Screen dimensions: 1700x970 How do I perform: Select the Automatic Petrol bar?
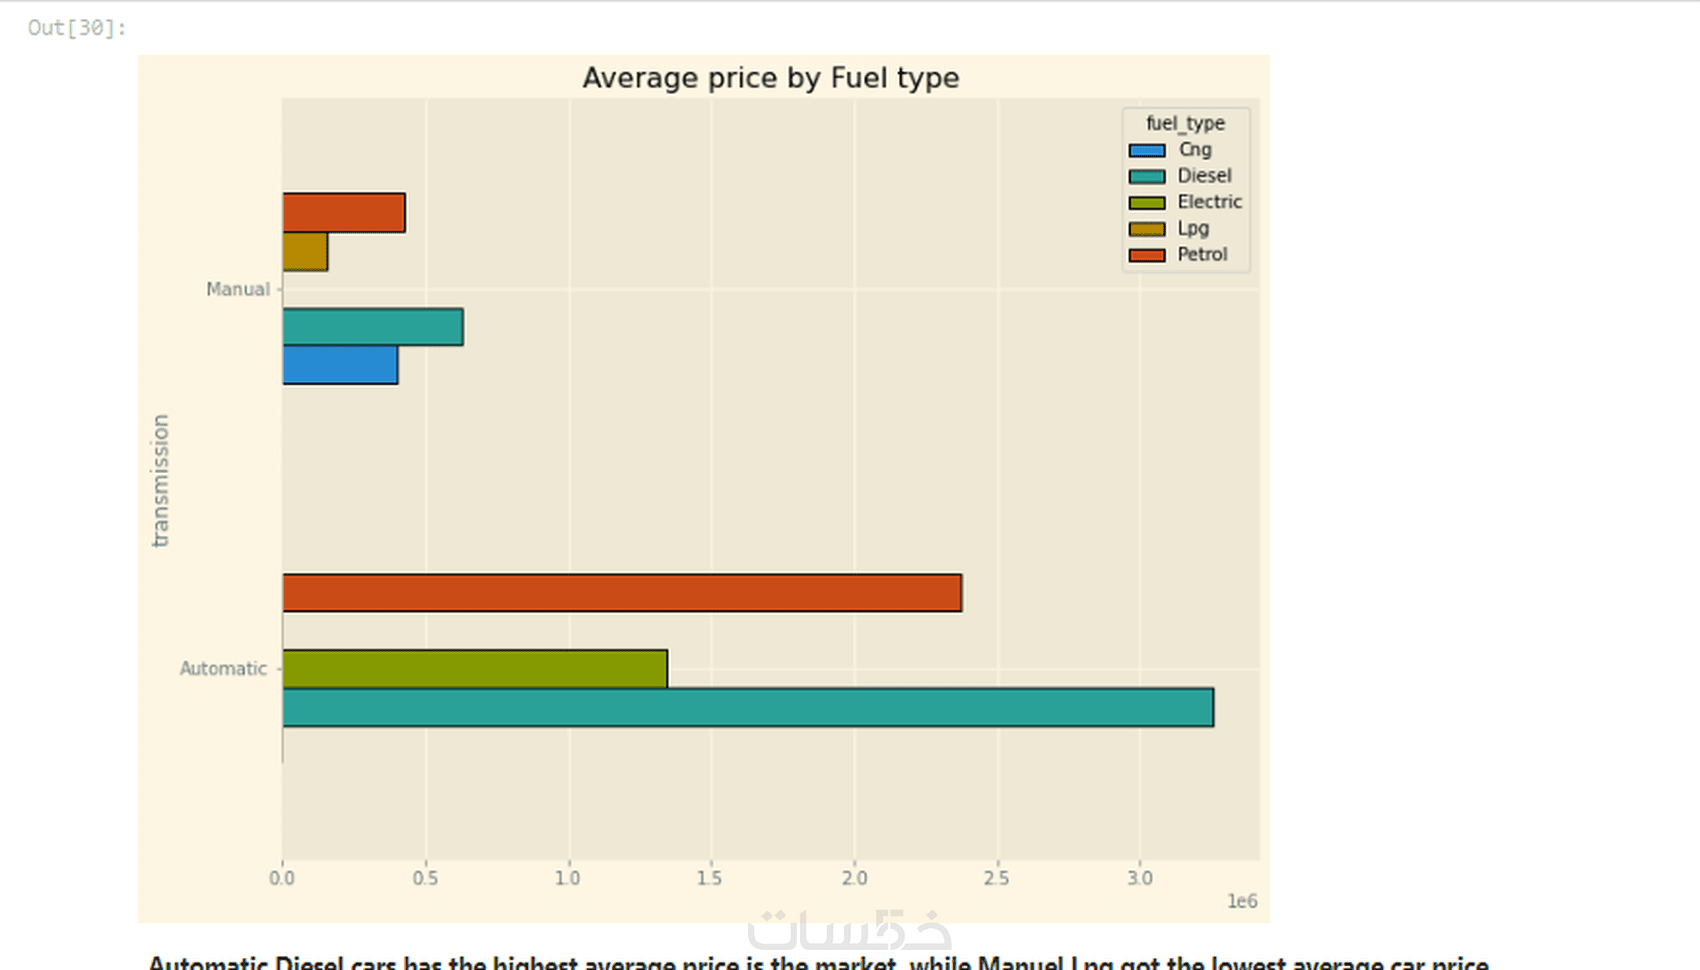pyautogui.click(x=622, y=593)
